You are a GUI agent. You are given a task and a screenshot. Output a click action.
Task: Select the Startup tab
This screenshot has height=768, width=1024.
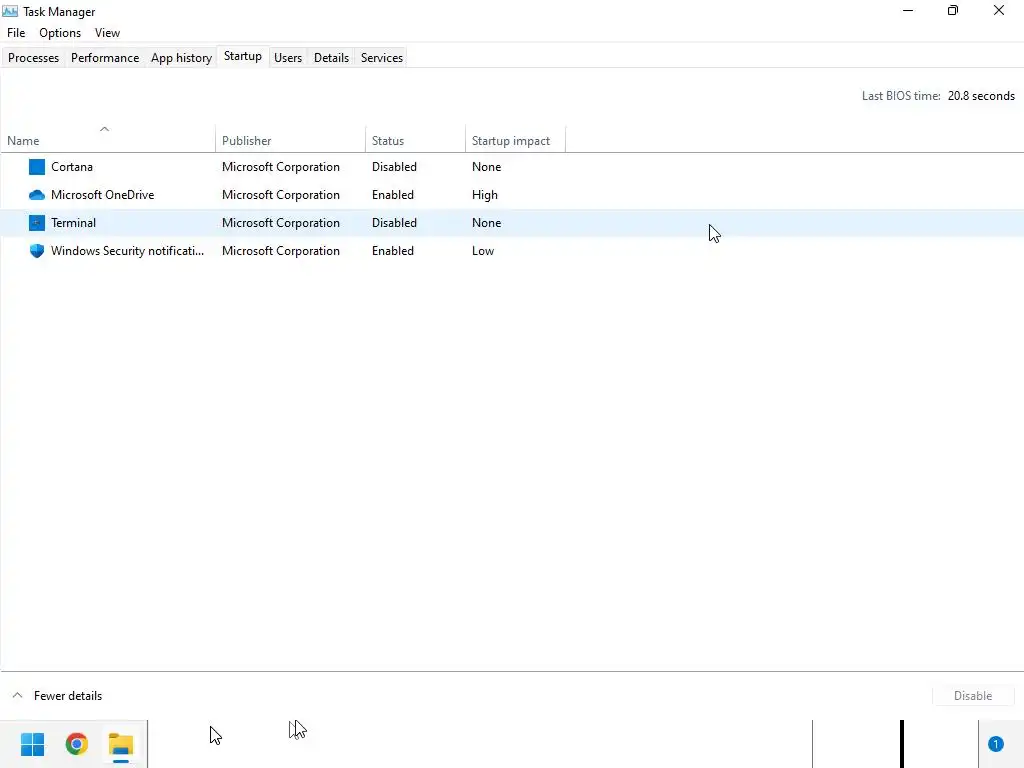tap(243, 56)
